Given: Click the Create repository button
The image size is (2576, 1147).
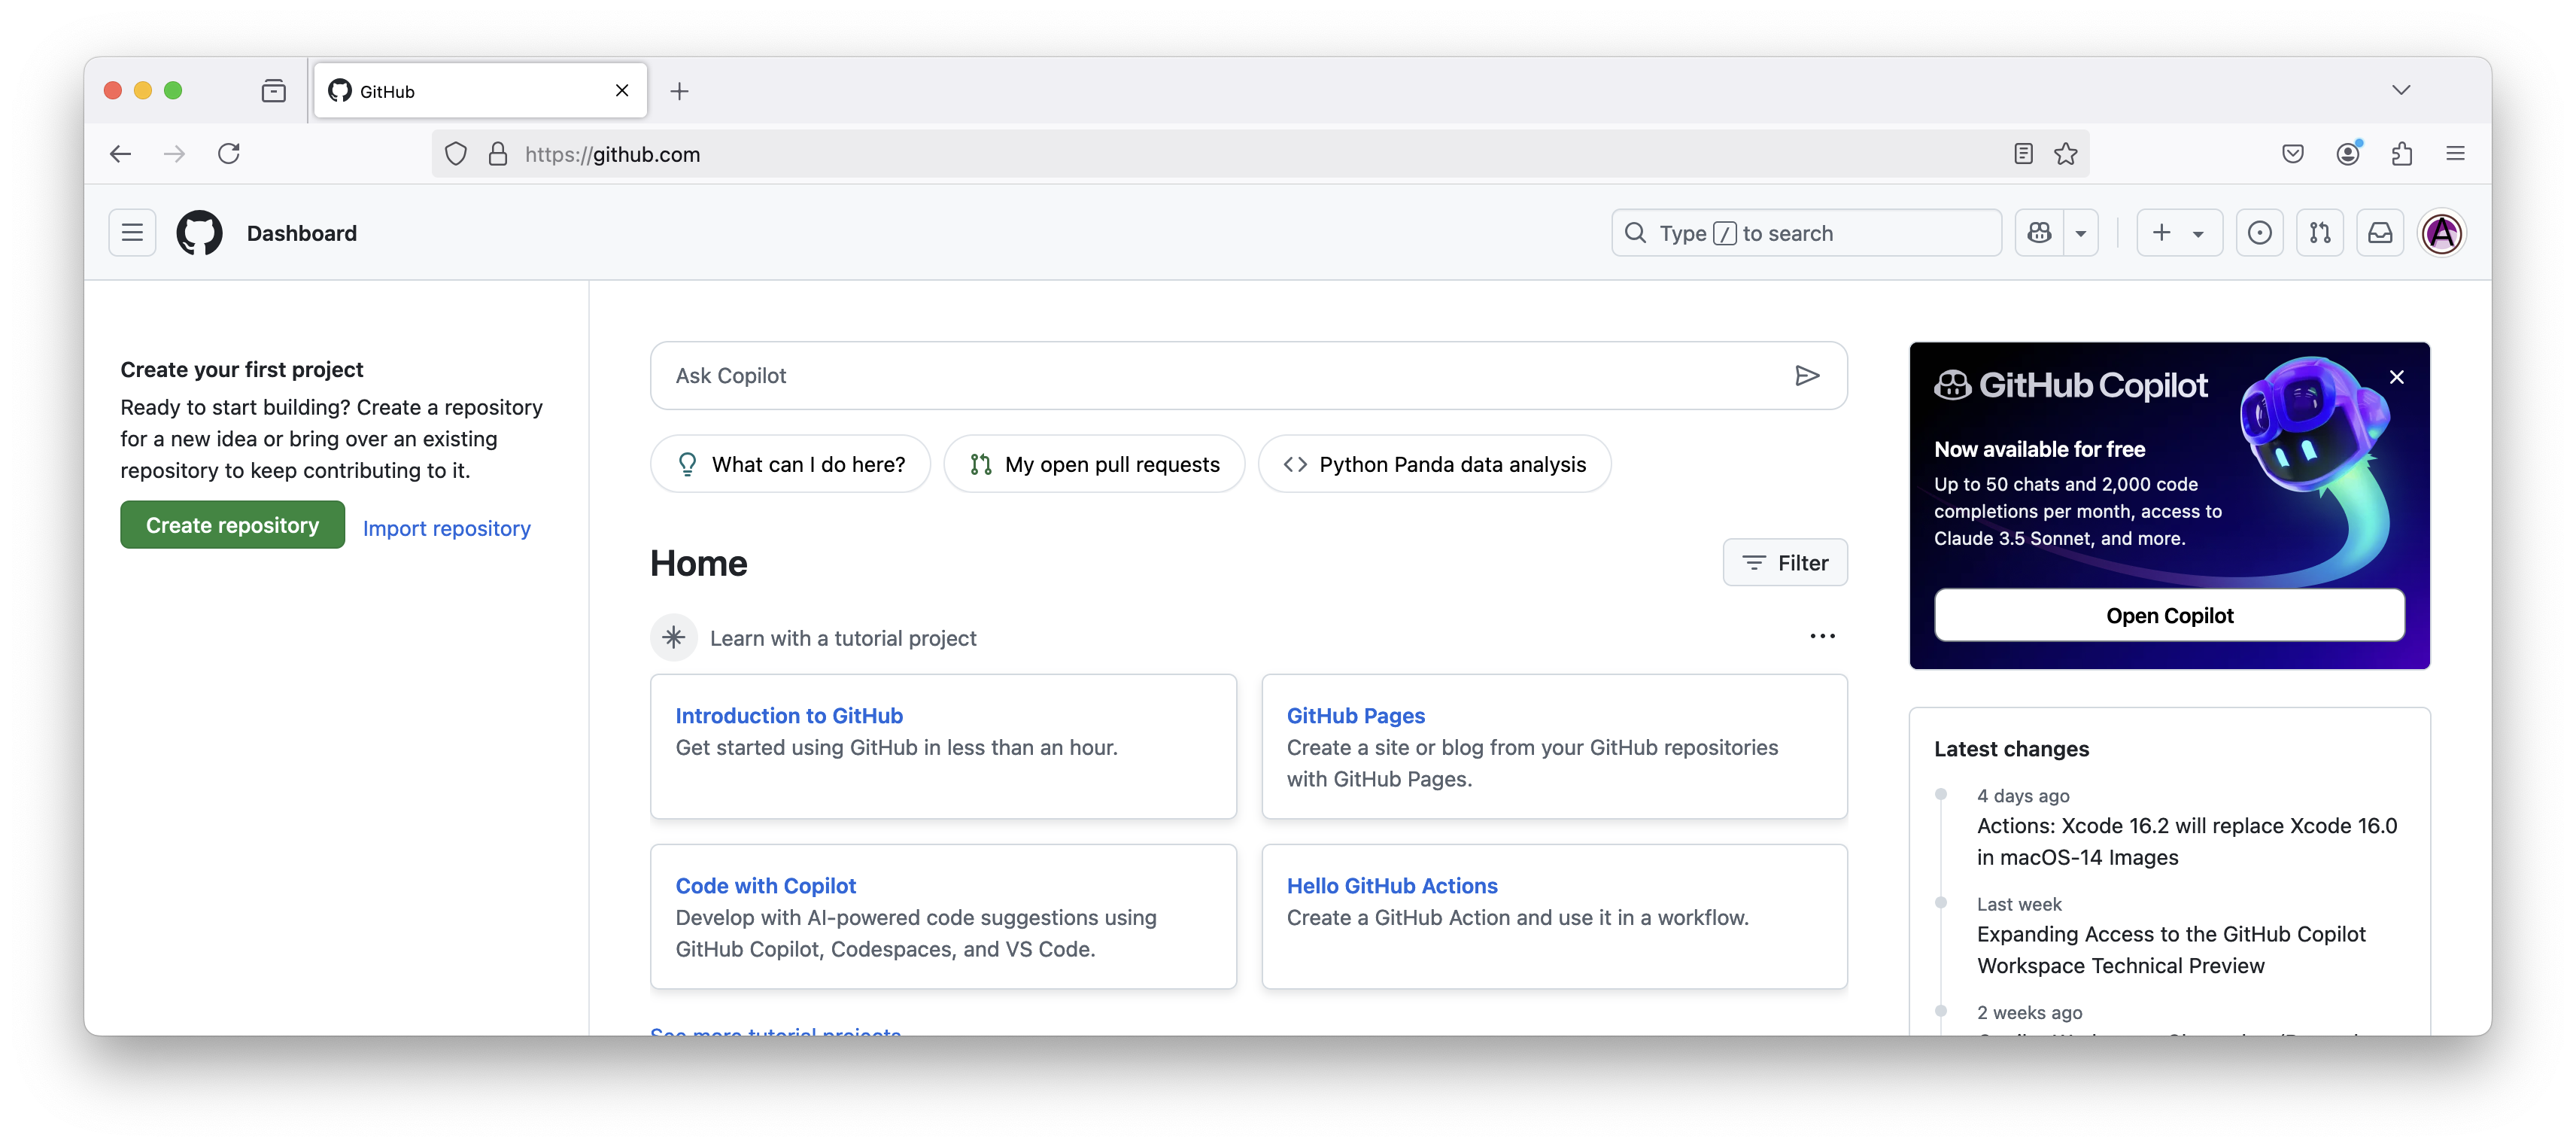Looking at the screenshot, I should (x=232, y=525).
